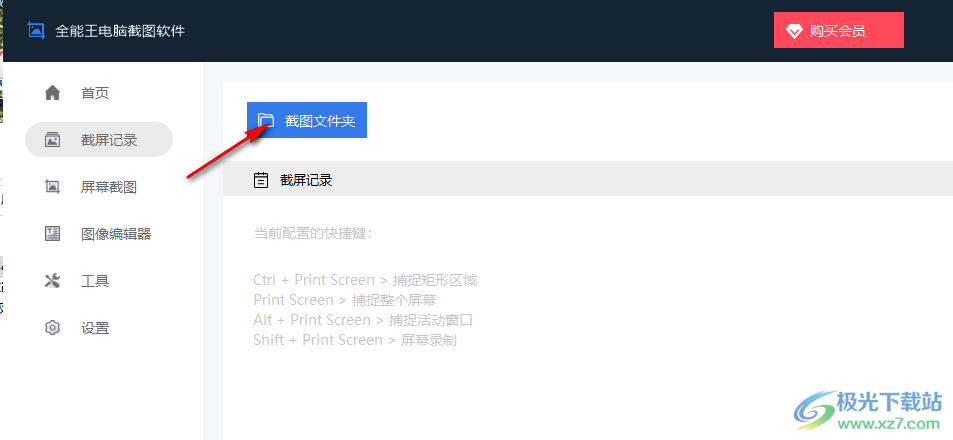Click the app logo icon in title bar
The image size is (953, 440).
(x=36, y=30)
